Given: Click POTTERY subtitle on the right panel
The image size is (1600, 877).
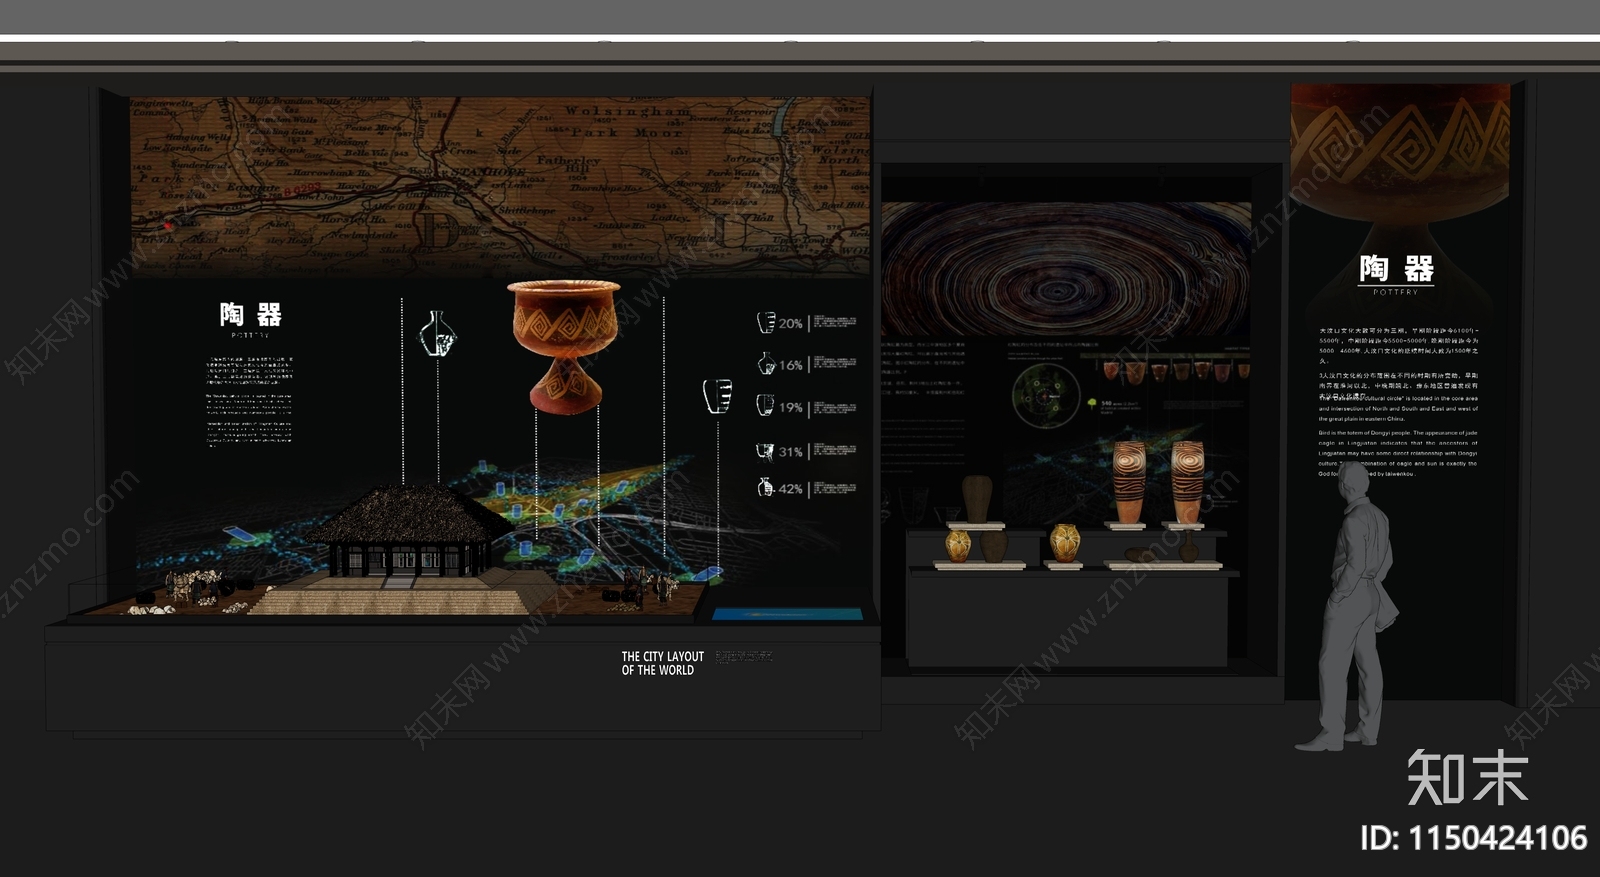Looking at the screenshot, I should pos(1396,292).
